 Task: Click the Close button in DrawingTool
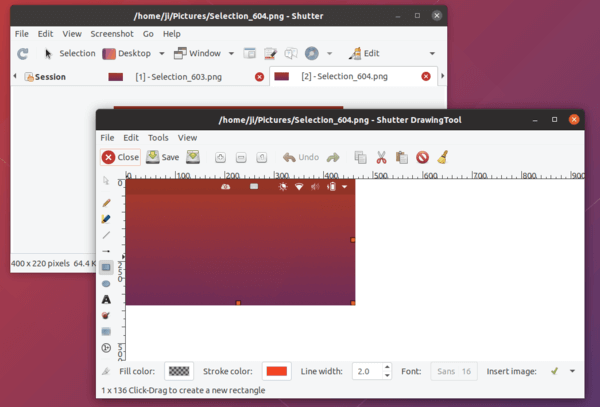click(x=121, y=157)
